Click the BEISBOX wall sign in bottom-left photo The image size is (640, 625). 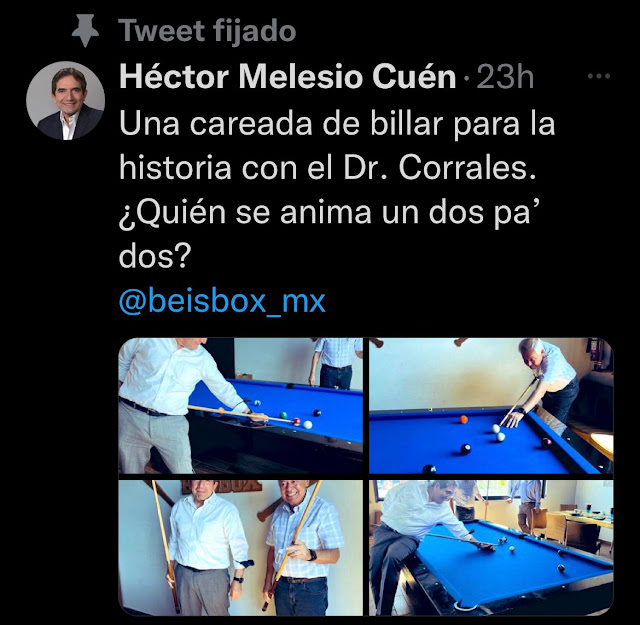pos(222,486)
